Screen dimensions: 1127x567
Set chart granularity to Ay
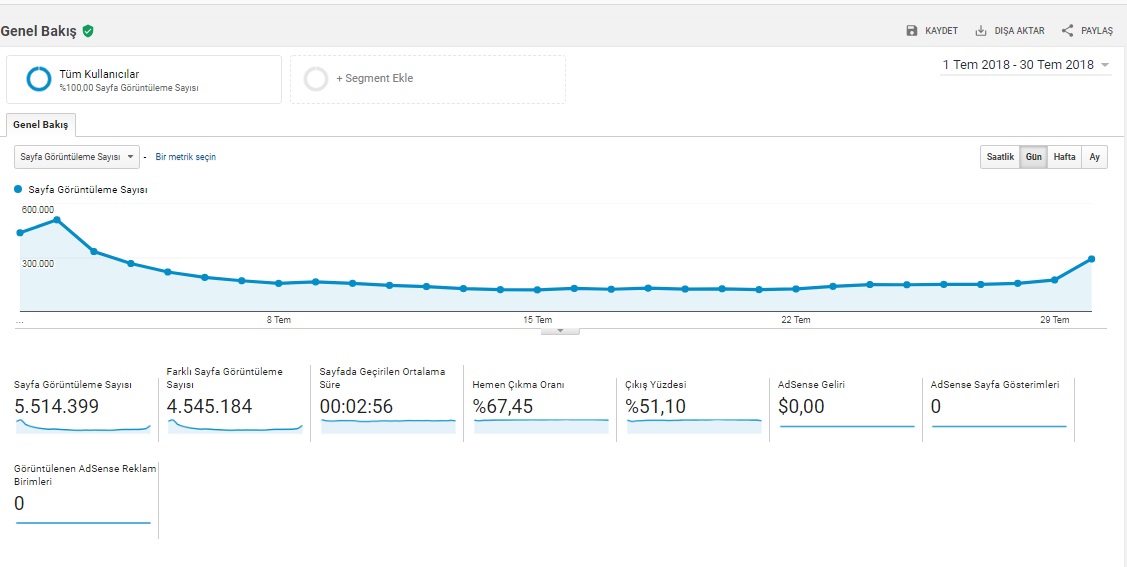pos(1094,157)
